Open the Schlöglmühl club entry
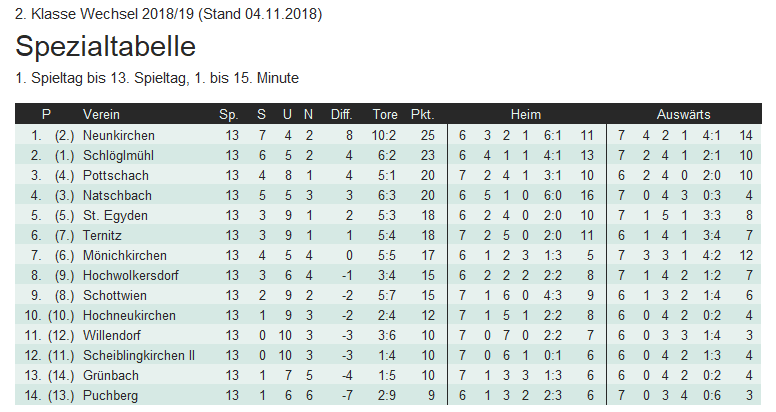The width and height of the screenshot is (776, 412). pos(120,155)
